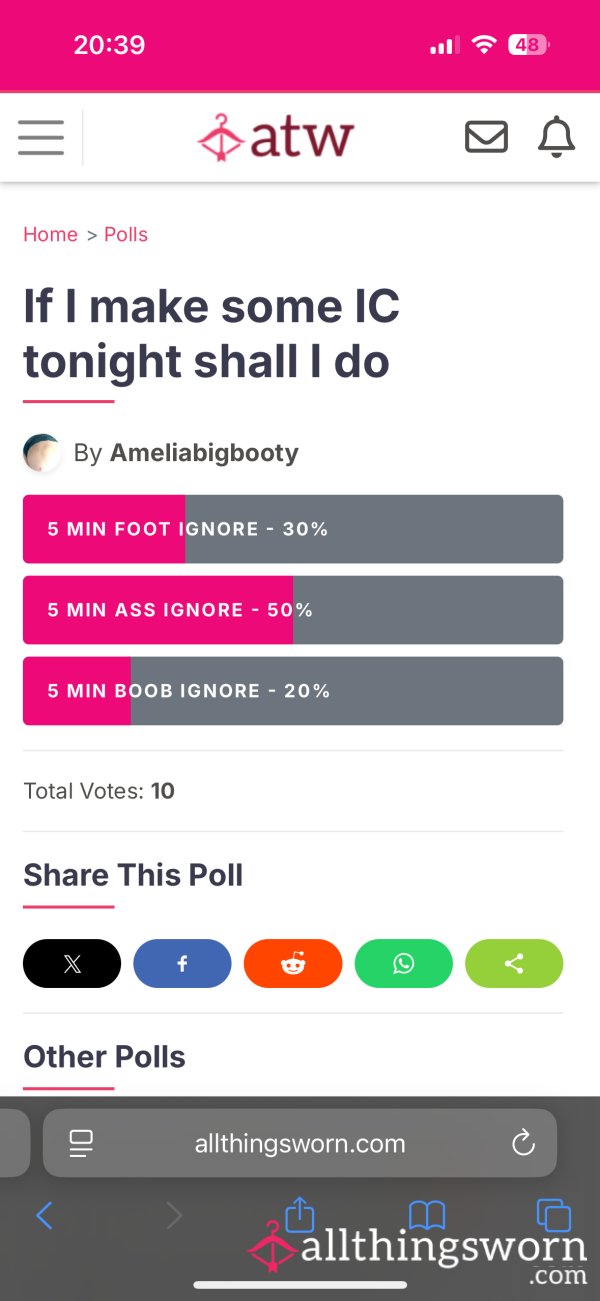Image resolution: width=600 pixels, height=1301 pixels.
Task: Tap the allthingsworn.com address bar
Action: (x=300, y=1143)
